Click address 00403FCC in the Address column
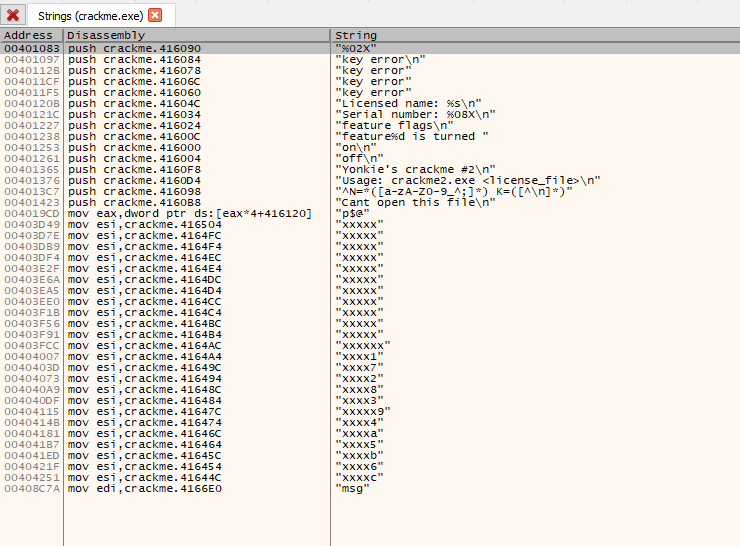This screenshot has height=546, width=740. click(32, 345)
